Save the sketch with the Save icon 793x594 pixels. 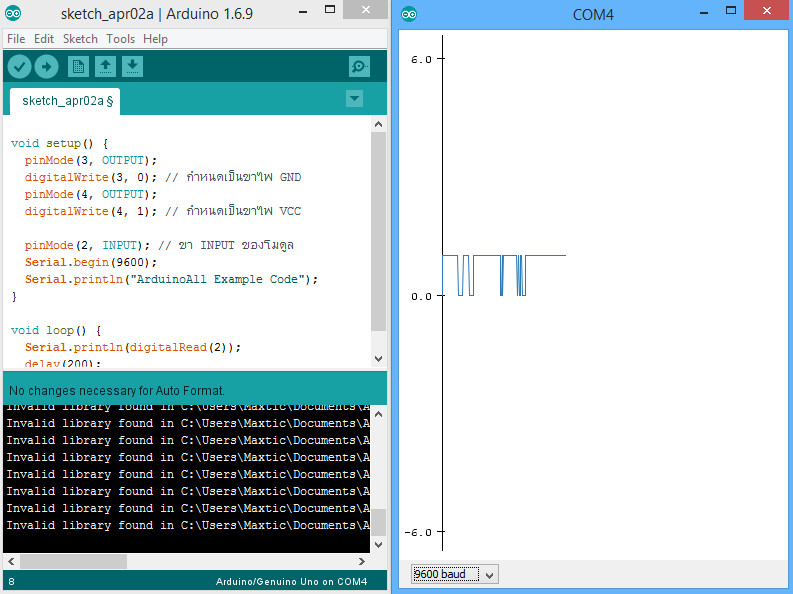click(x=132, y=67)
